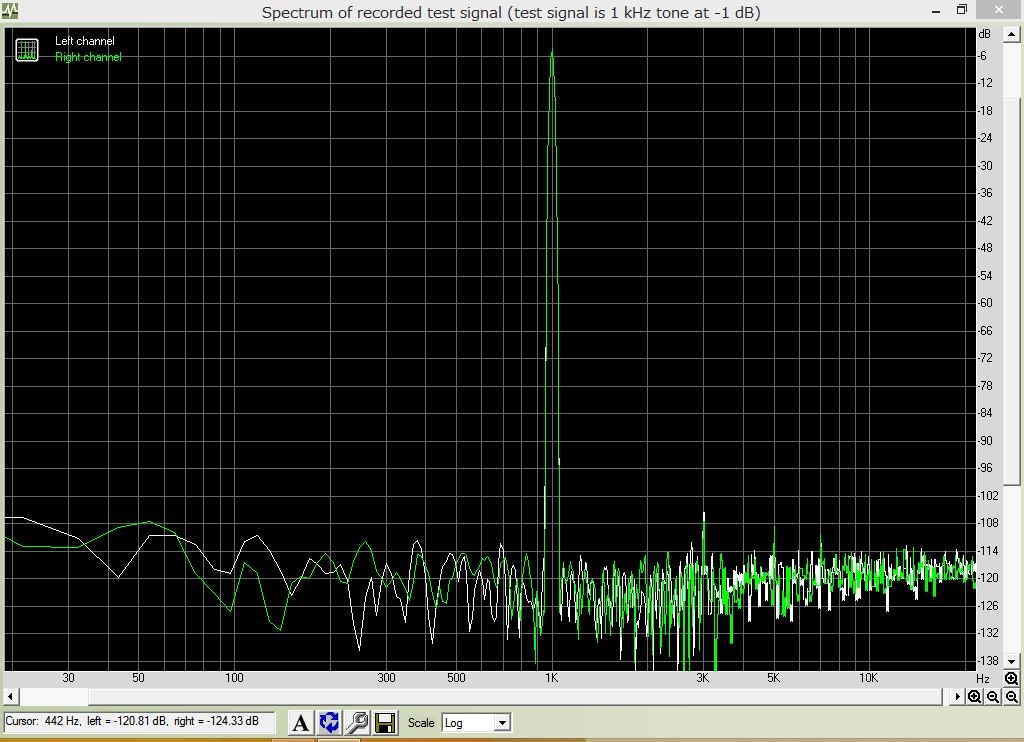Open graph options via wrench icon
This screenshot has width=1024, height=742.
point(357,722)
